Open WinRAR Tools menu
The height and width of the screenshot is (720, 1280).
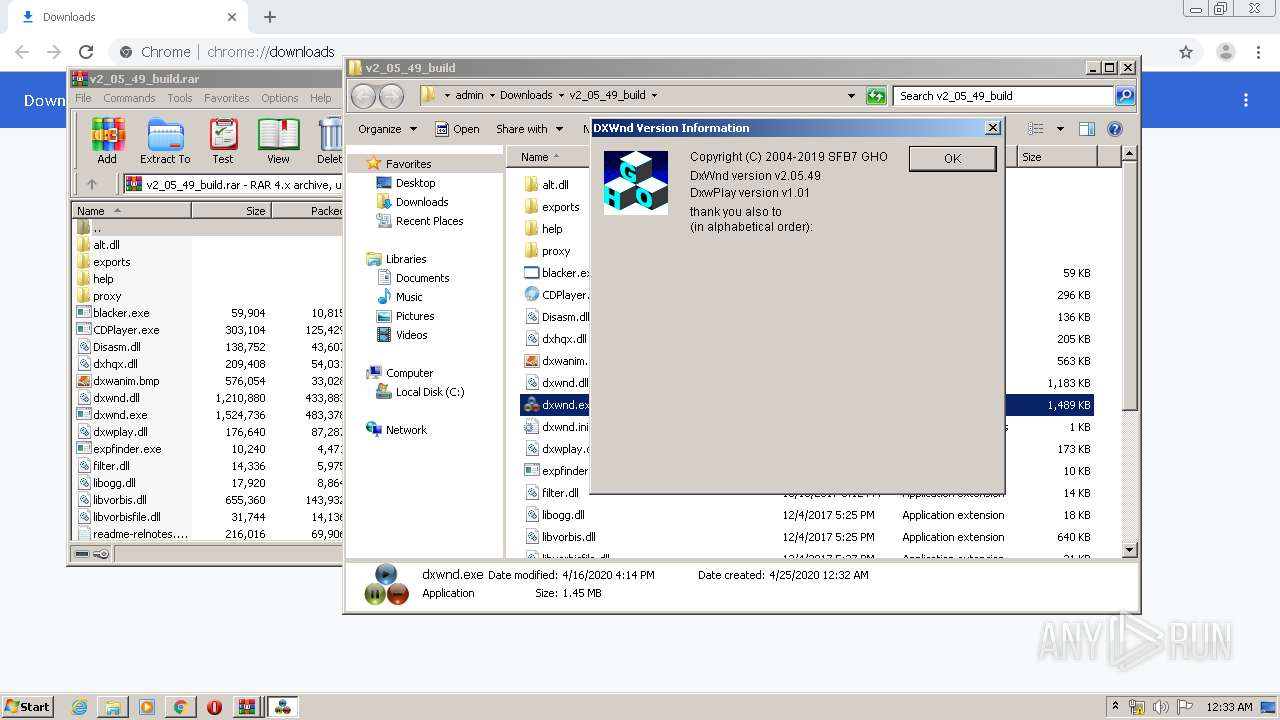click(180, 98)
